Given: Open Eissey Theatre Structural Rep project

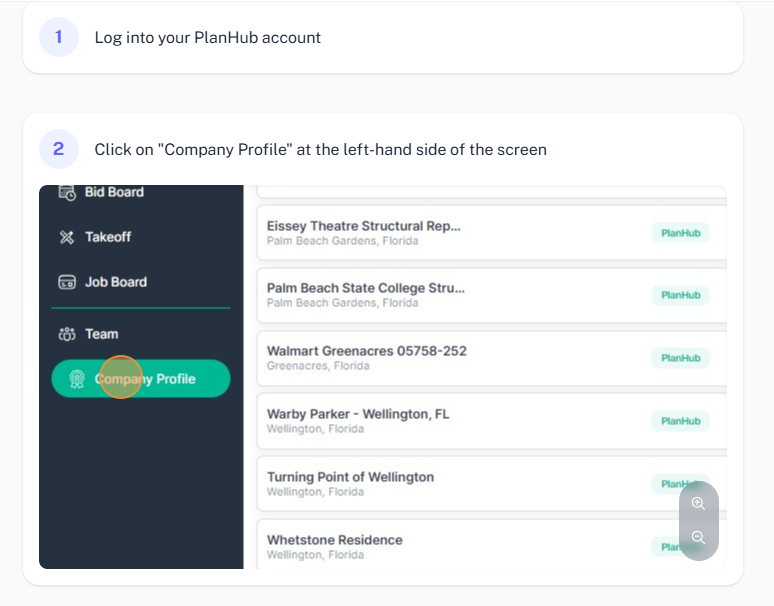Looking at the screenshot, I should pos(492,233).
